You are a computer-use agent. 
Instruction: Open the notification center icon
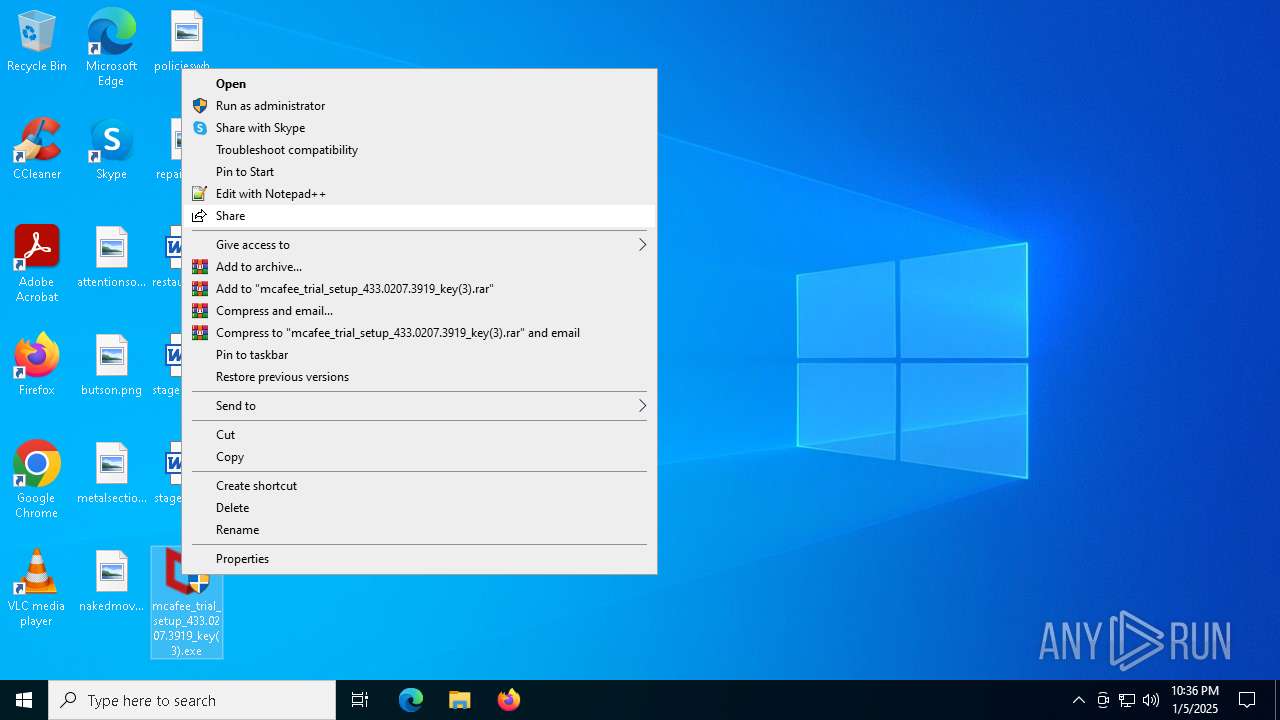1247,700
